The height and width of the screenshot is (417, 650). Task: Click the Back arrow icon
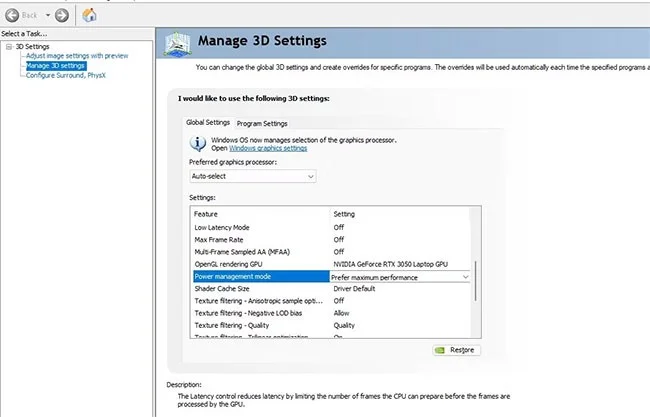[x=11, y=15]
